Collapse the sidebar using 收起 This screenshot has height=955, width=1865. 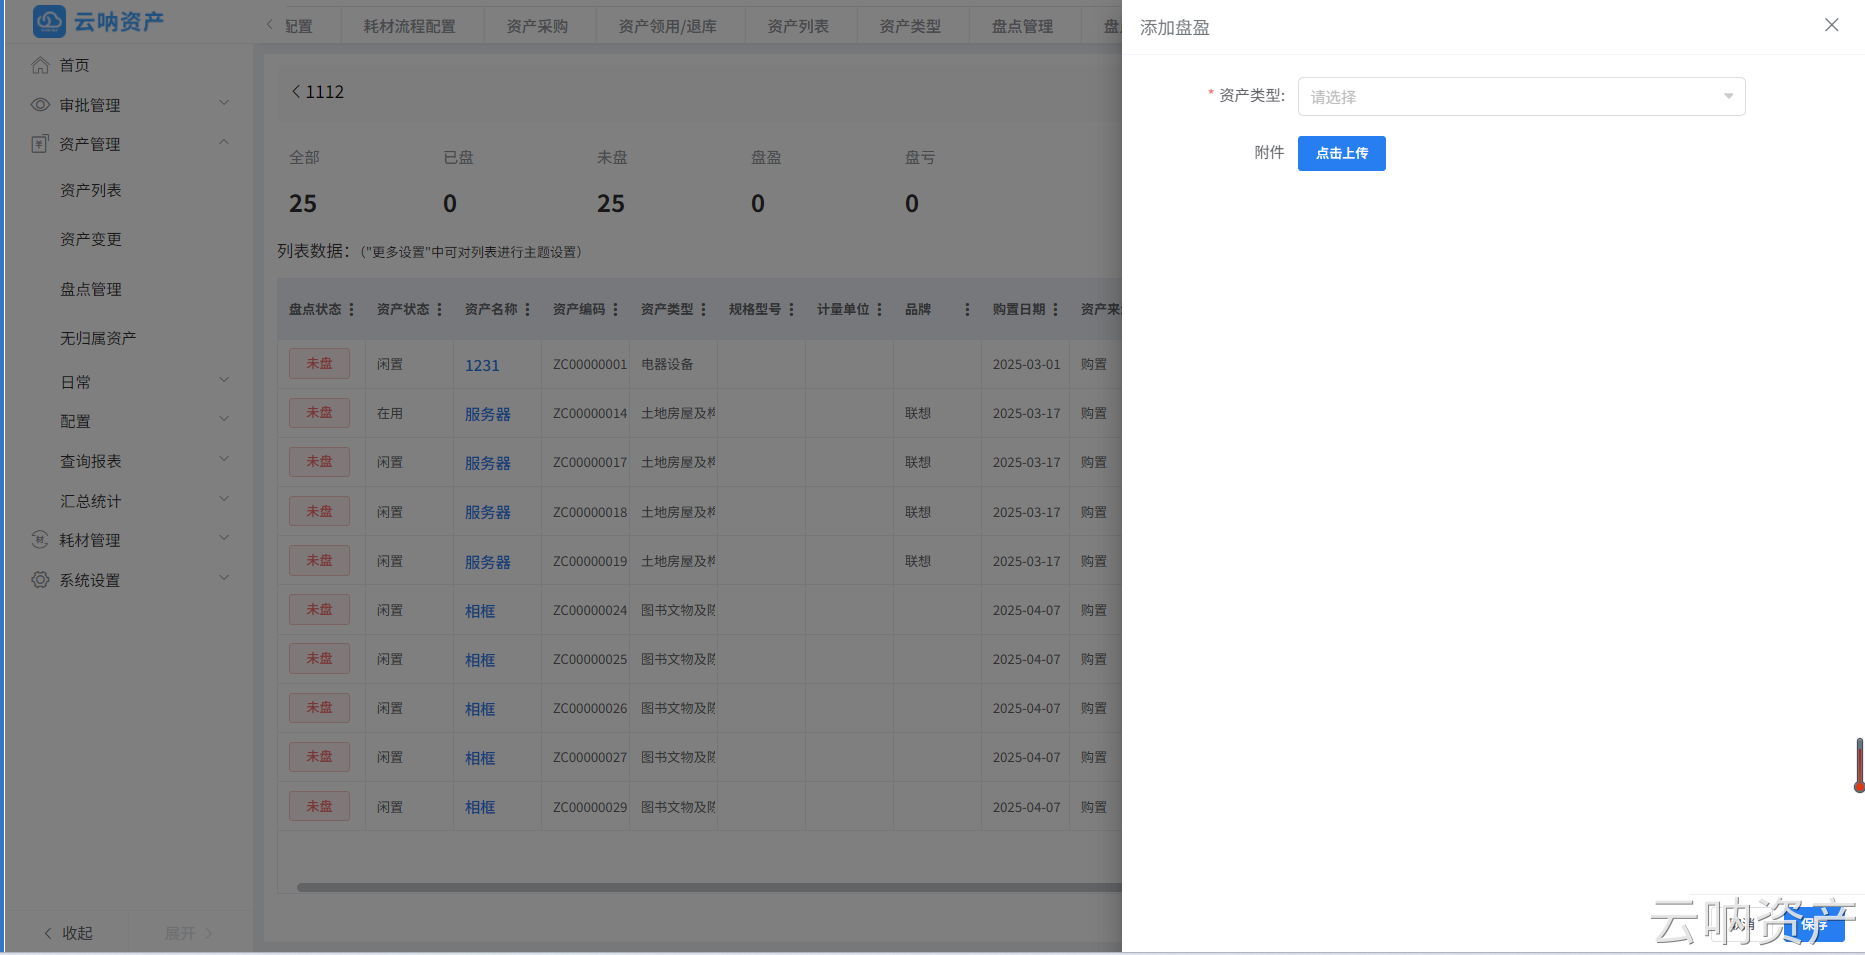(68, 933)
